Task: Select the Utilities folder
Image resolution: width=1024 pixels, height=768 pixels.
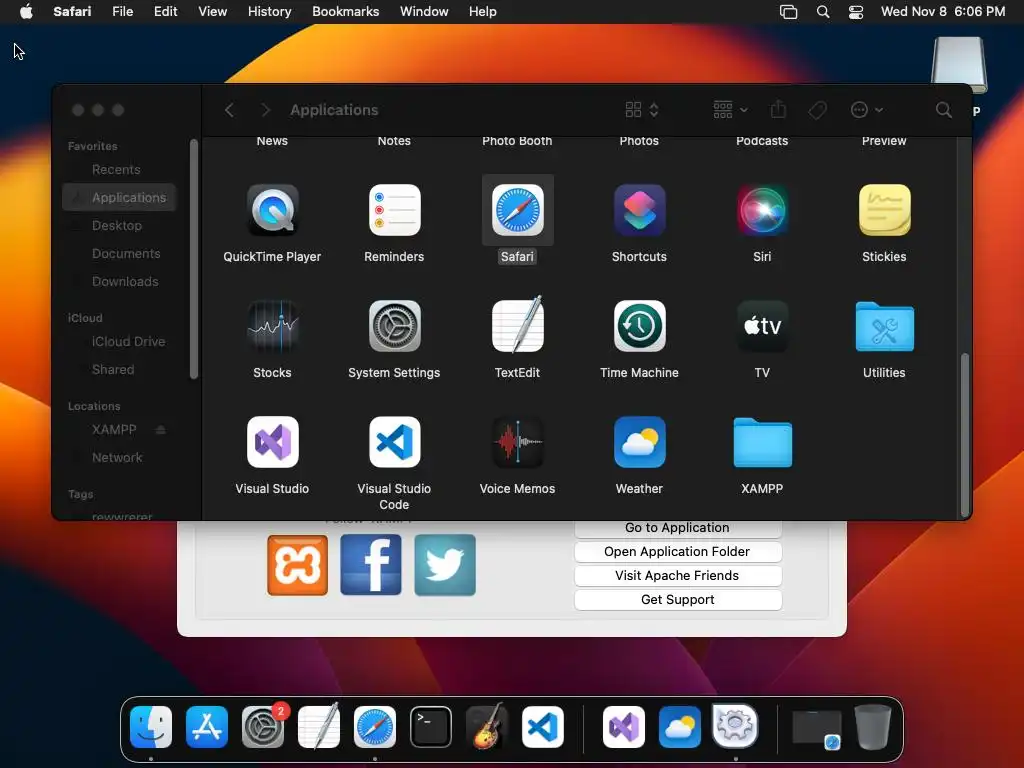Action: pos(884,327)
